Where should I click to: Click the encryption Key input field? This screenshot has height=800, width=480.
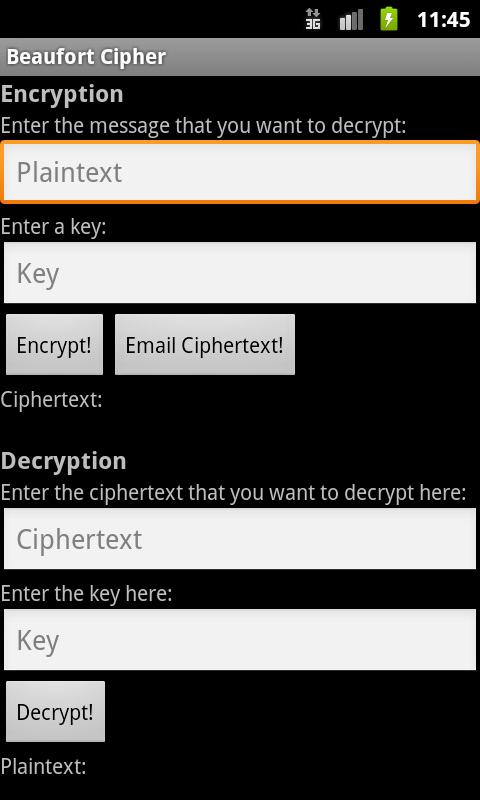point(240,272)
